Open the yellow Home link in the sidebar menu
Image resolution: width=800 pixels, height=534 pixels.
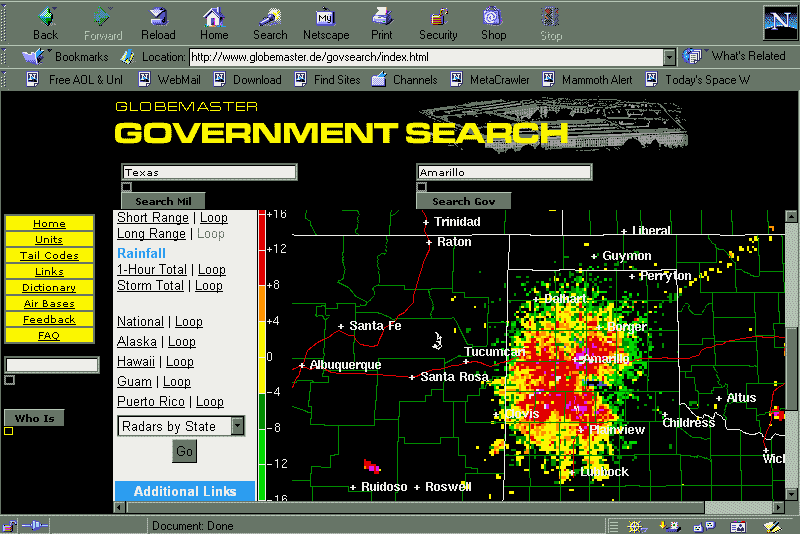[x=49, y=223]
